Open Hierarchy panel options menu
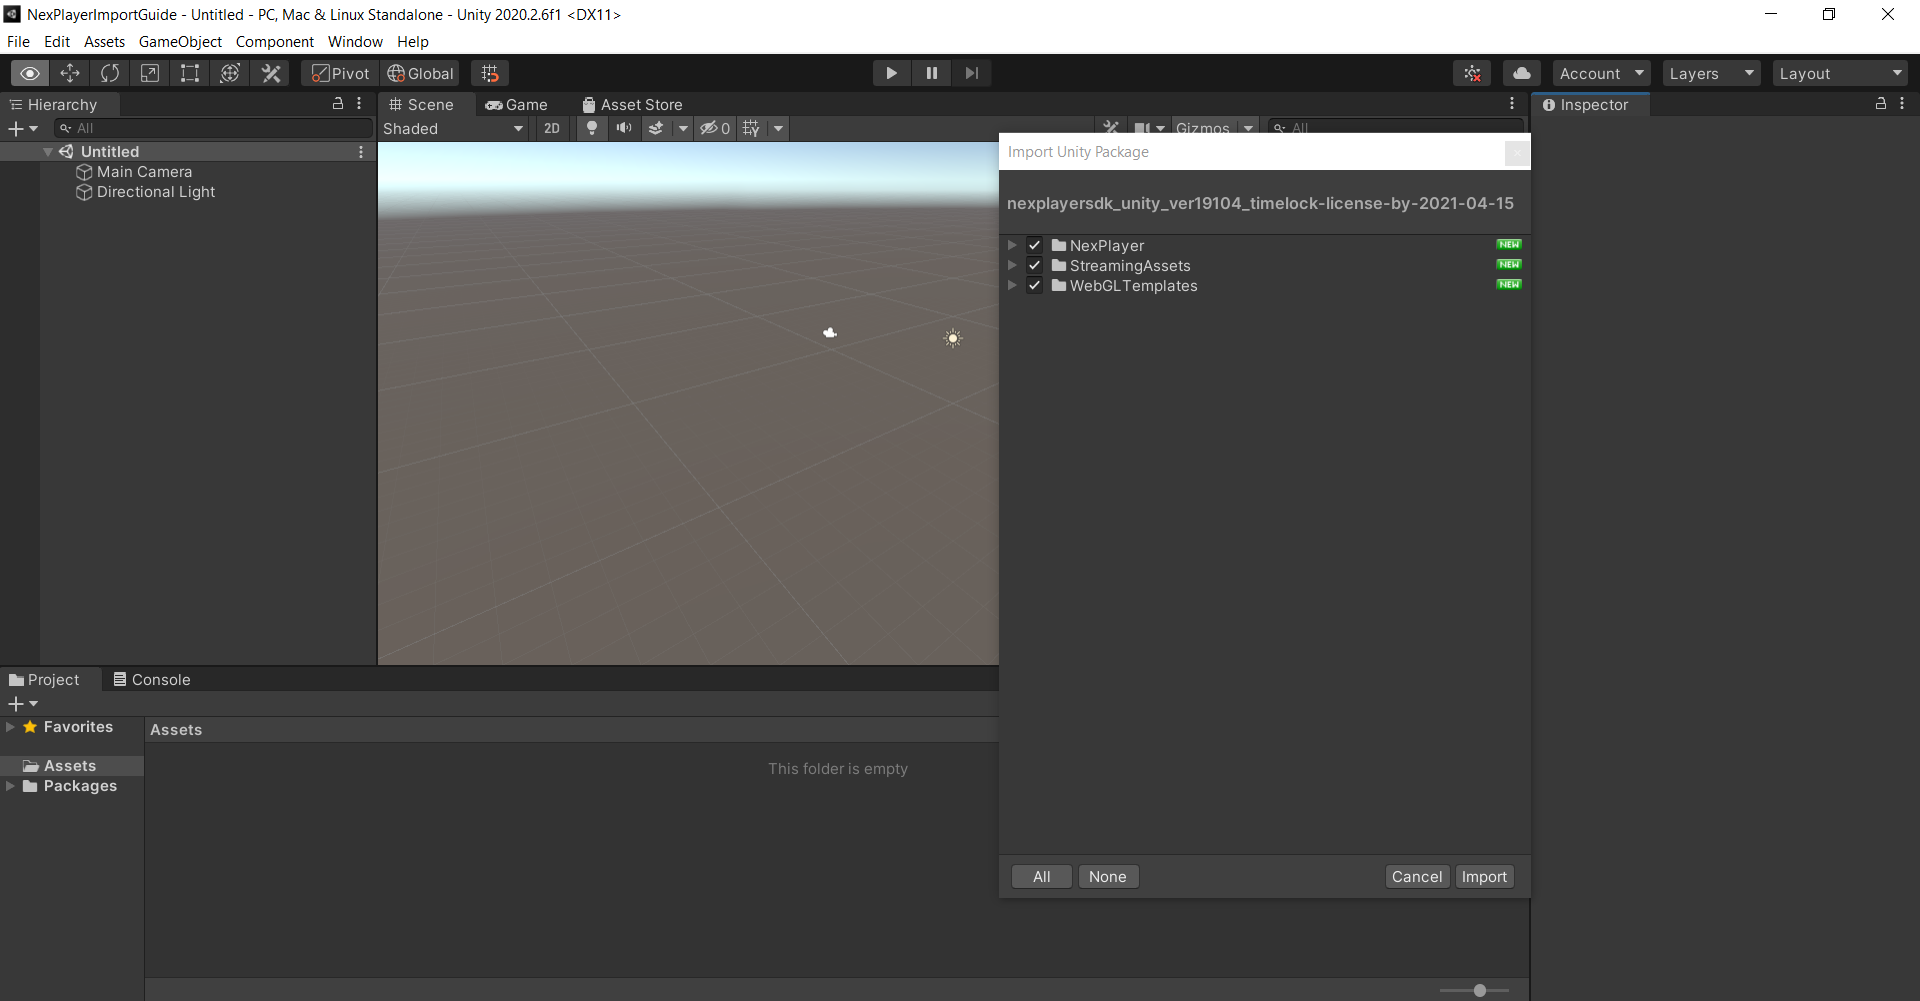This screenshot has width=1920, height=1001. 359,104
